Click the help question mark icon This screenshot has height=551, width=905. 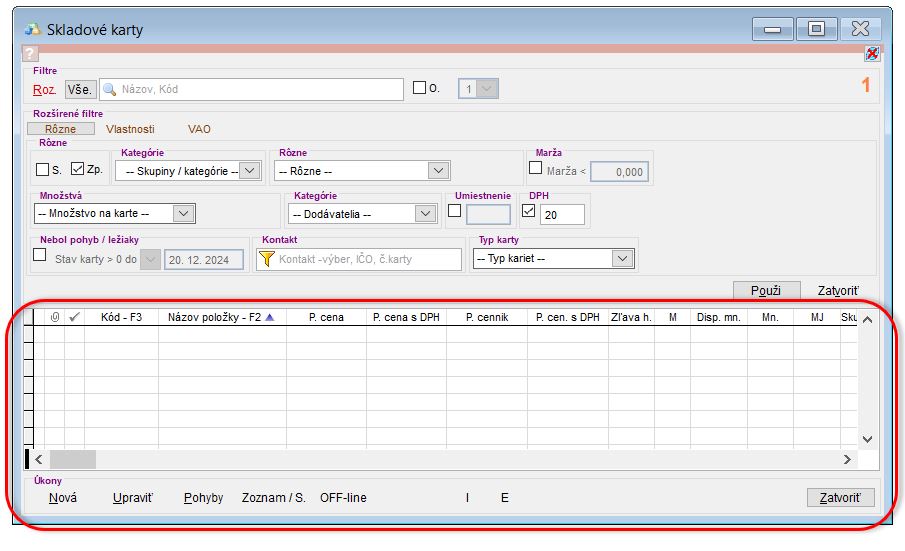[29, 53]
